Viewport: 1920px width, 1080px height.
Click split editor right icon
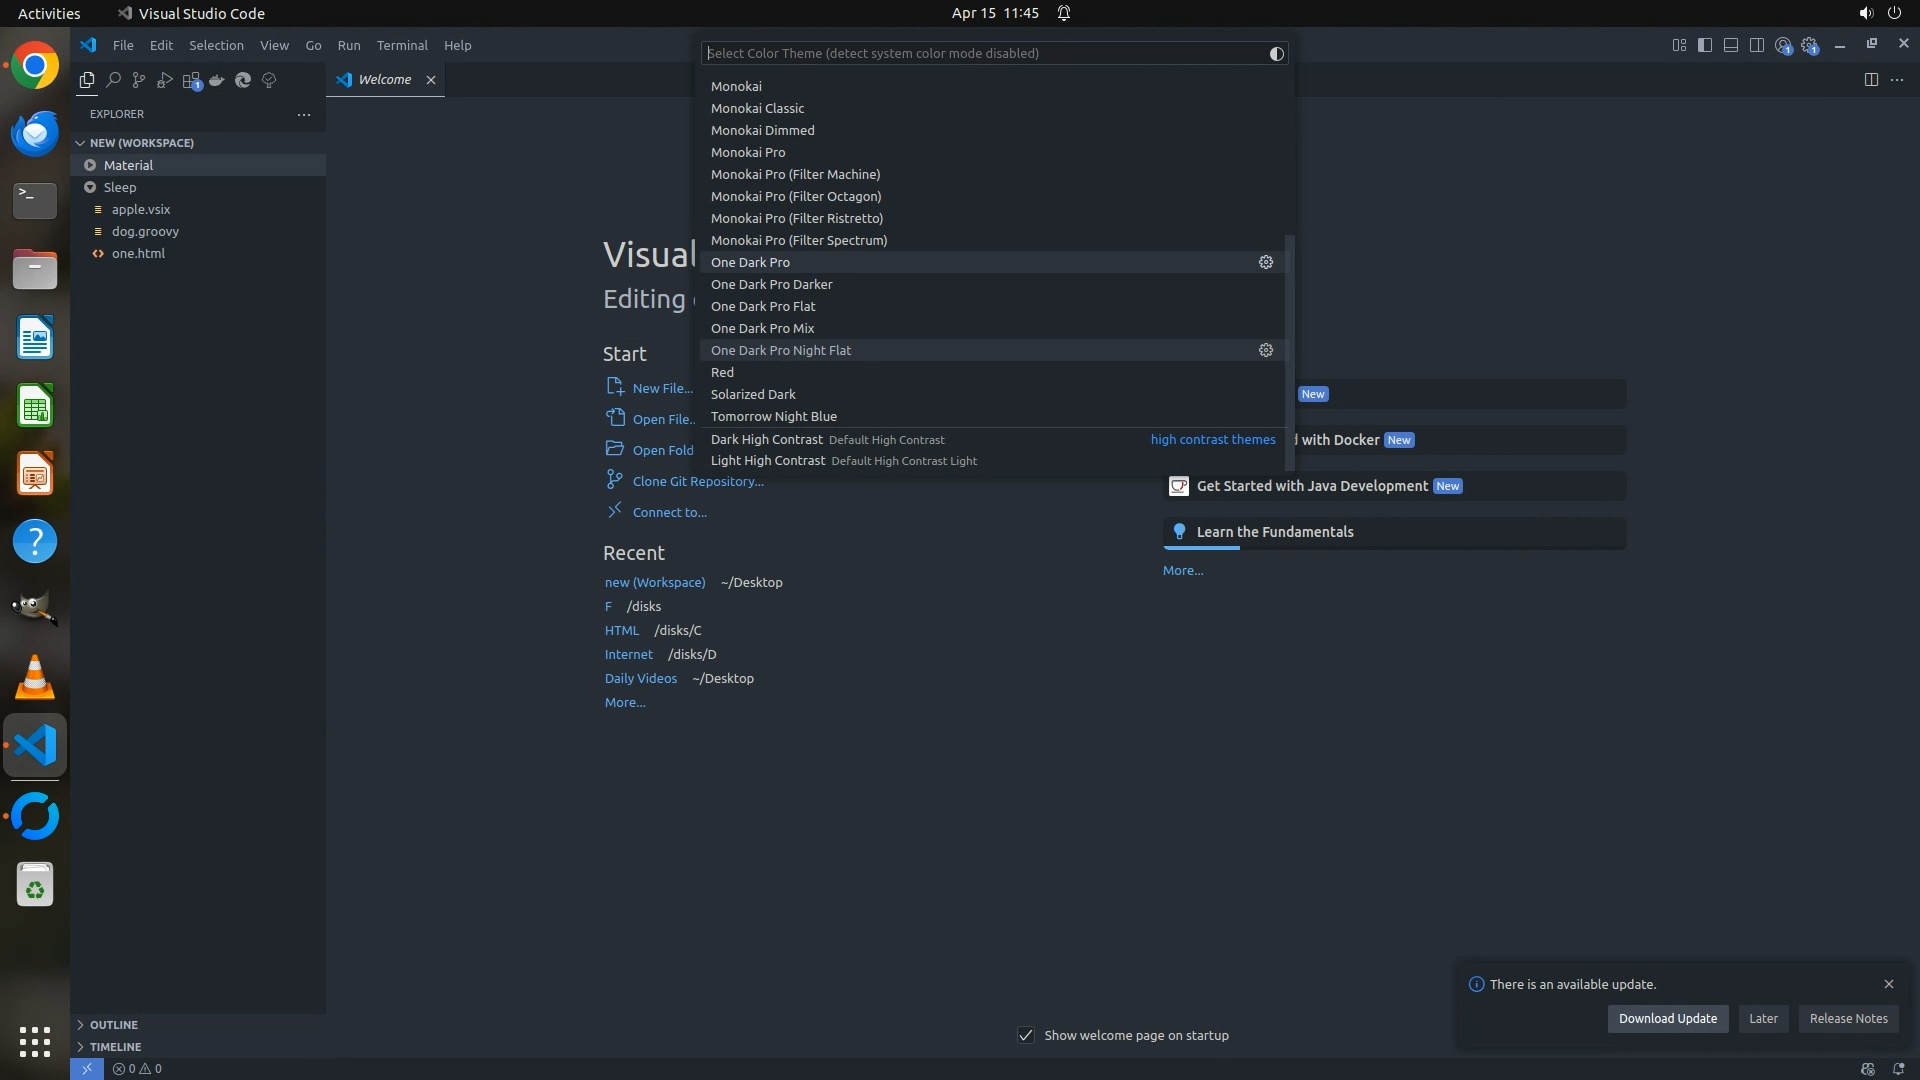pyautogui.click(x=1871, y=80)
